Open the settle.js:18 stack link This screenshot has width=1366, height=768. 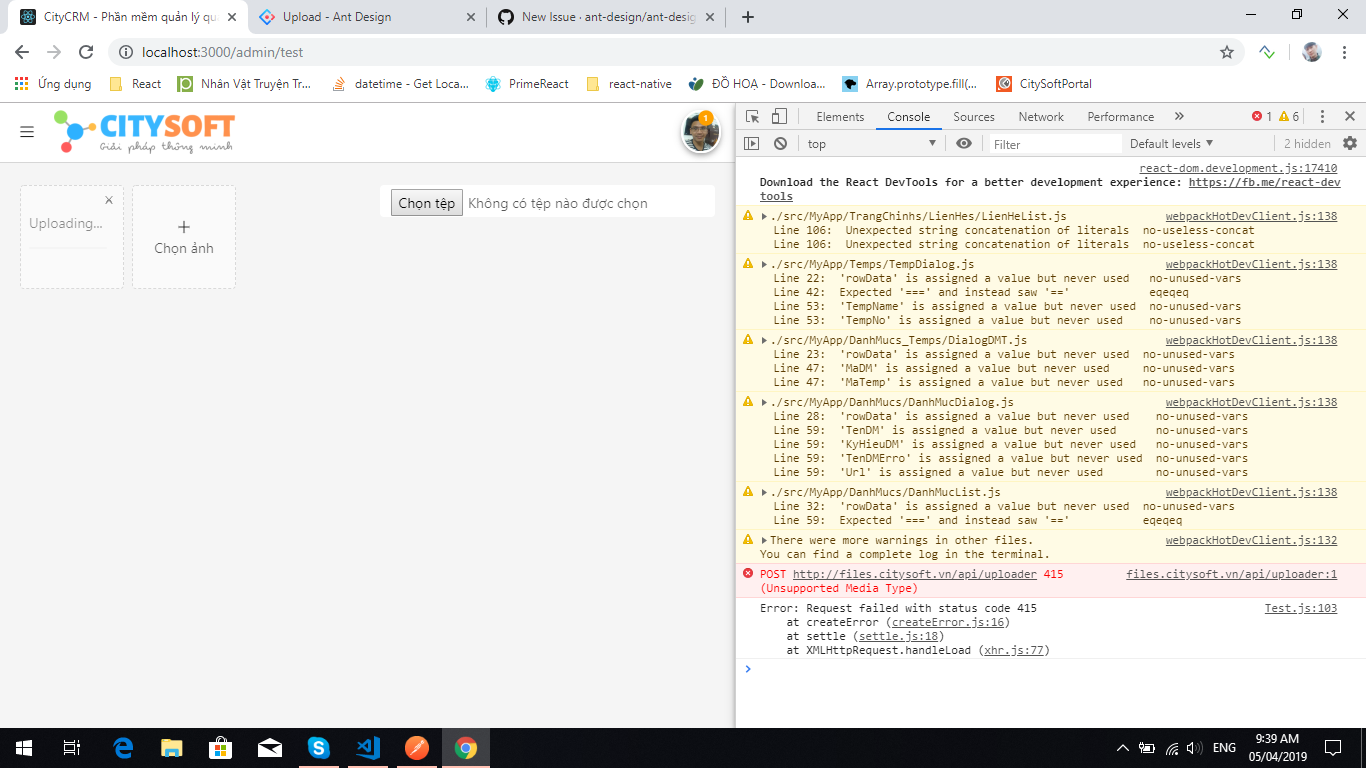(x=898, y=636)
